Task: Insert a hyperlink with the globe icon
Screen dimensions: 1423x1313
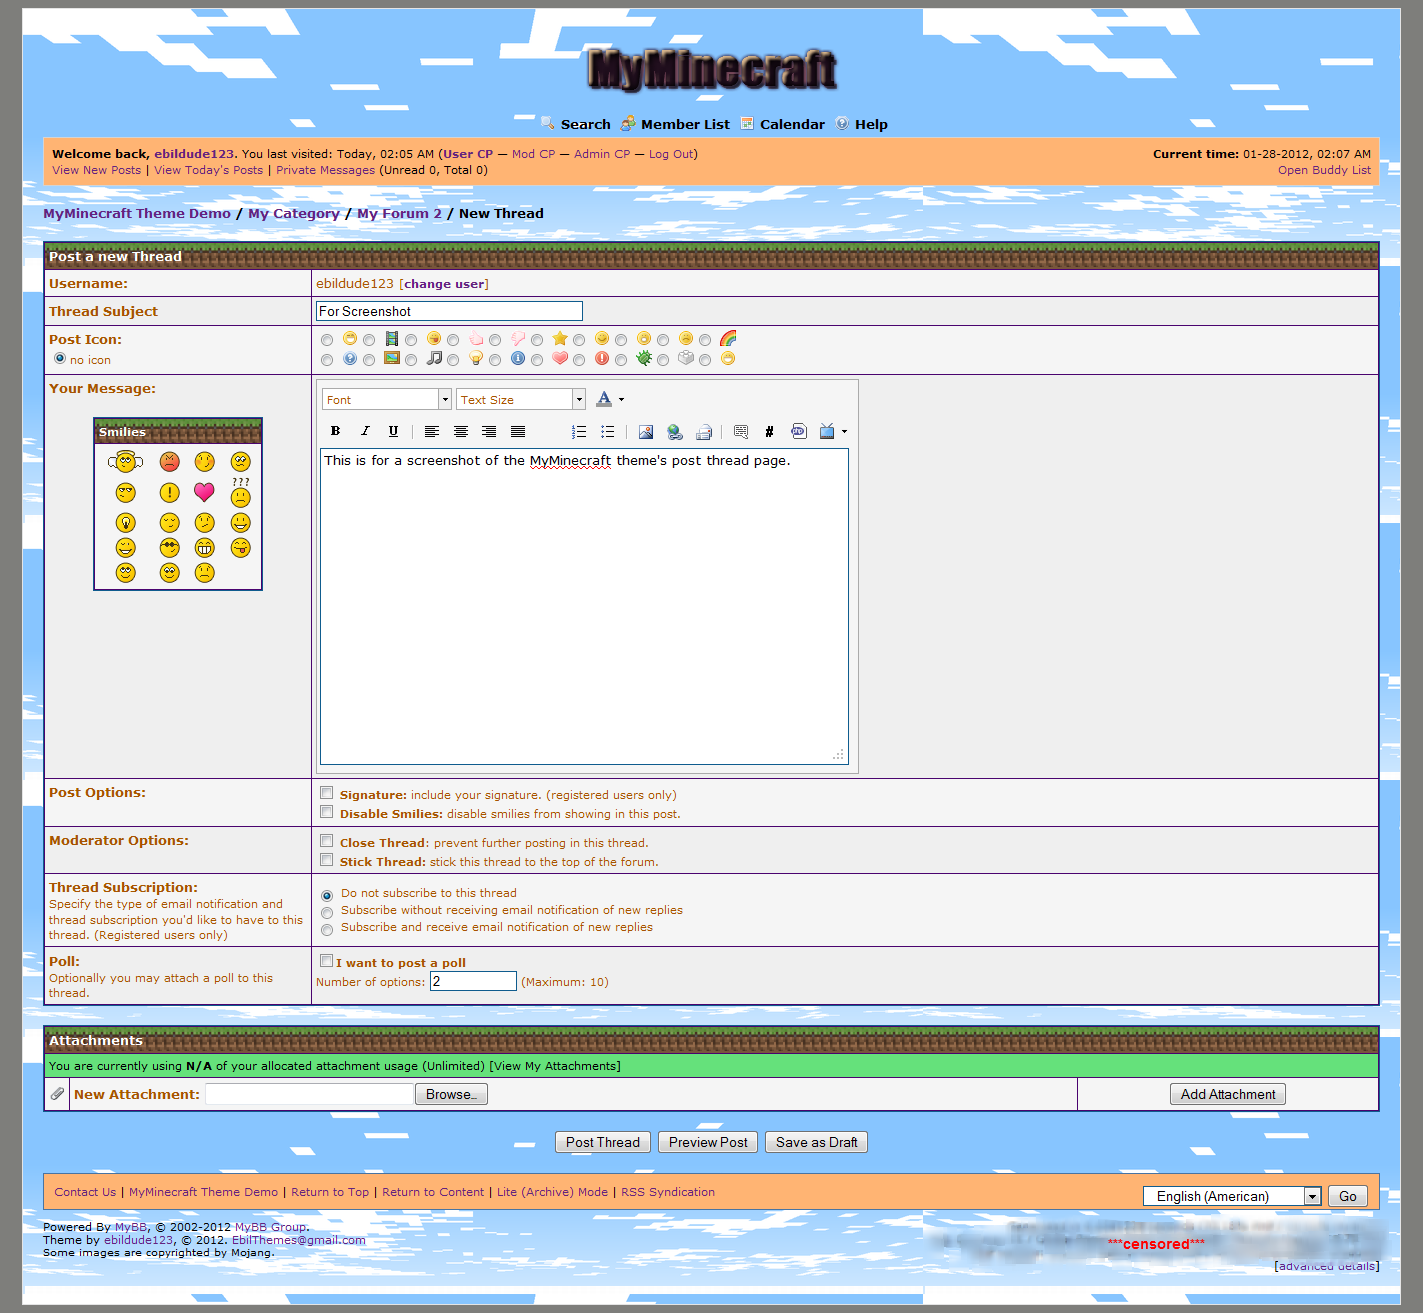Action: (x=675, y=432)
